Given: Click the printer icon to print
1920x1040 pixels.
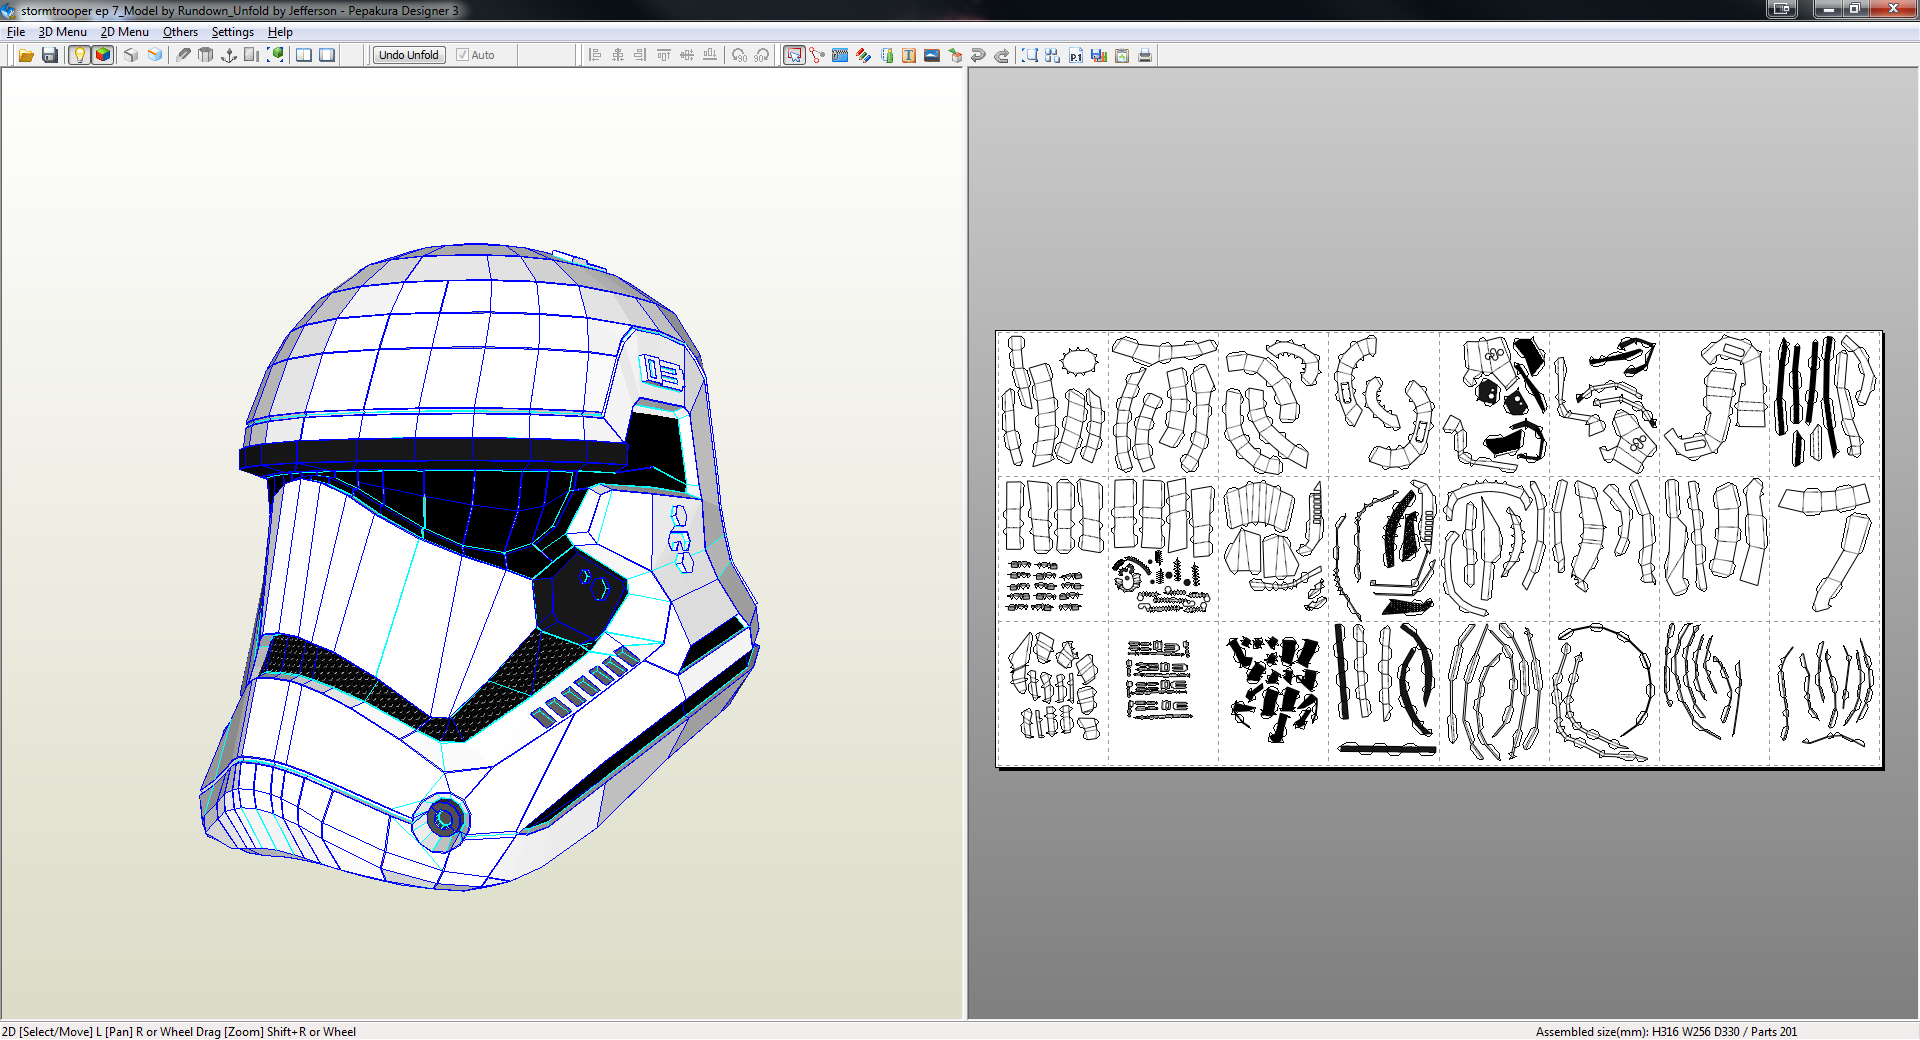Looking at the screenshot, I should [x=1145, y=55].
